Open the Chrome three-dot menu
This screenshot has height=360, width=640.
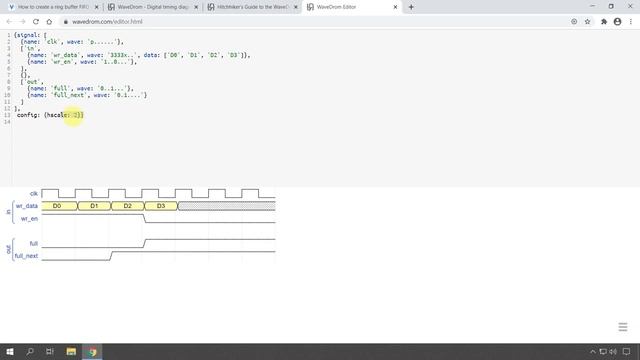click(x=631, y=22)
